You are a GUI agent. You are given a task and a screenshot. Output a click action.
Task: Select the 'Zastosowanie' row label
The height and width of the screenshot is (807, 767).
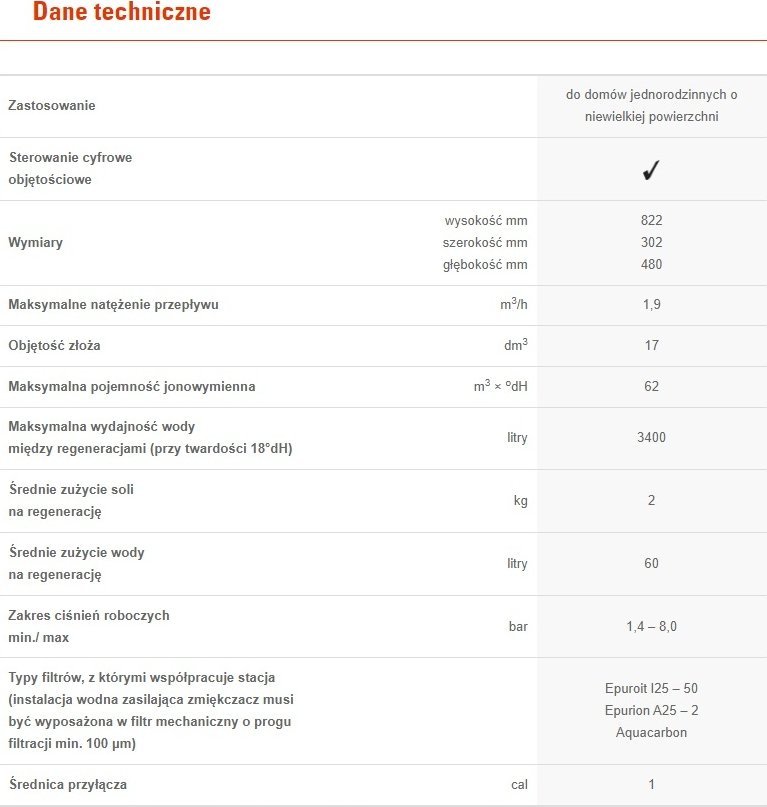tap(52, 106)
